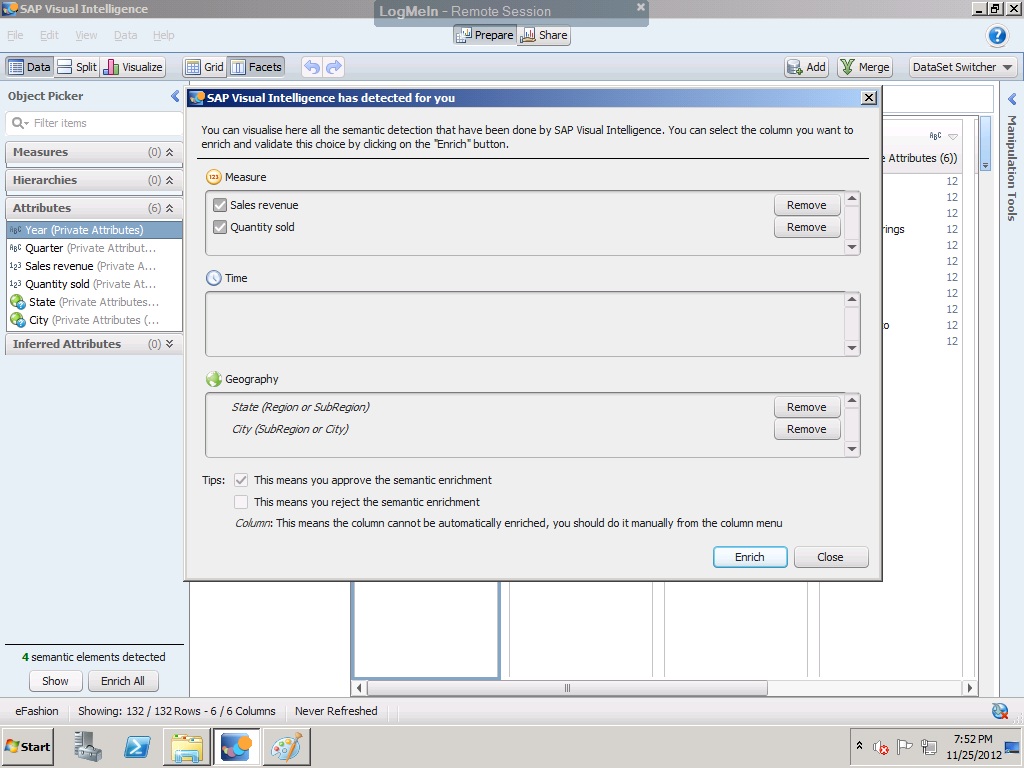Open the Edit menu

[49, 35]
